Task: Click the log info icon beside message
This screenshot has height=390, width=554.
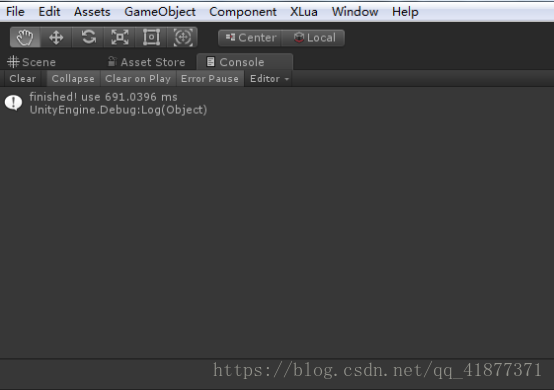Action: coord(13,103)
